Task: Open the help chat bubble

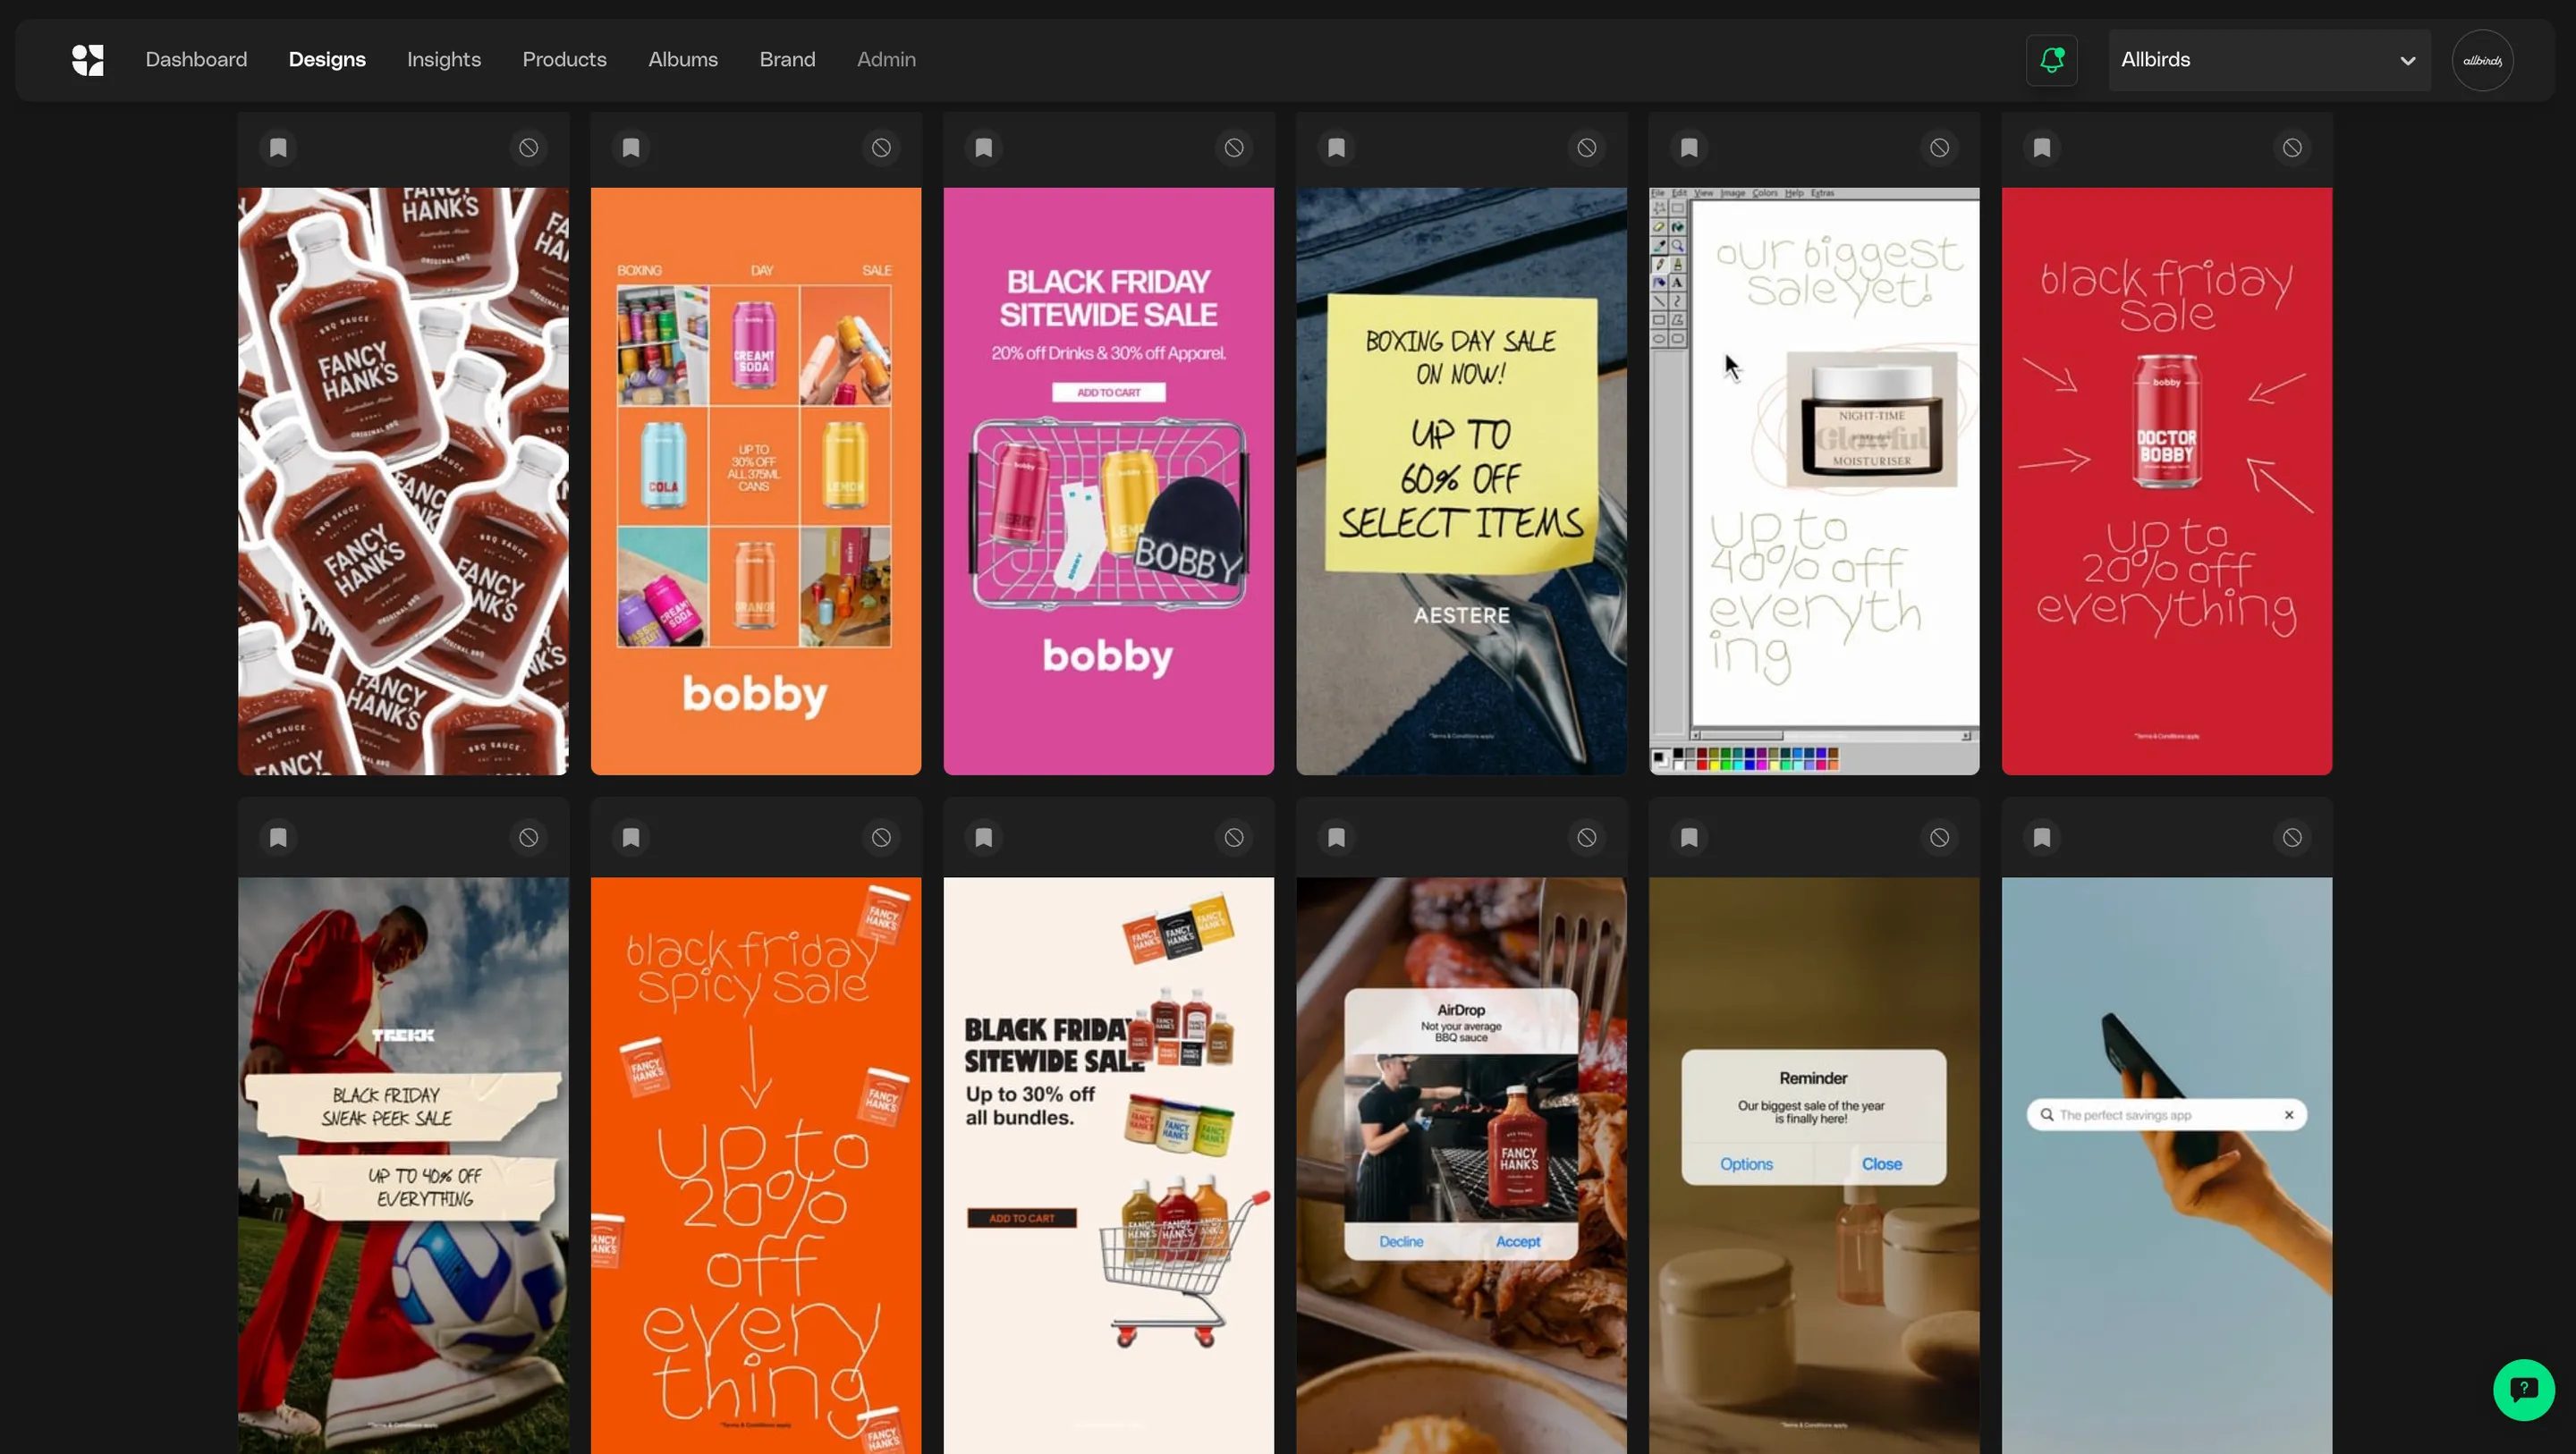Action: (2523, 1389)
